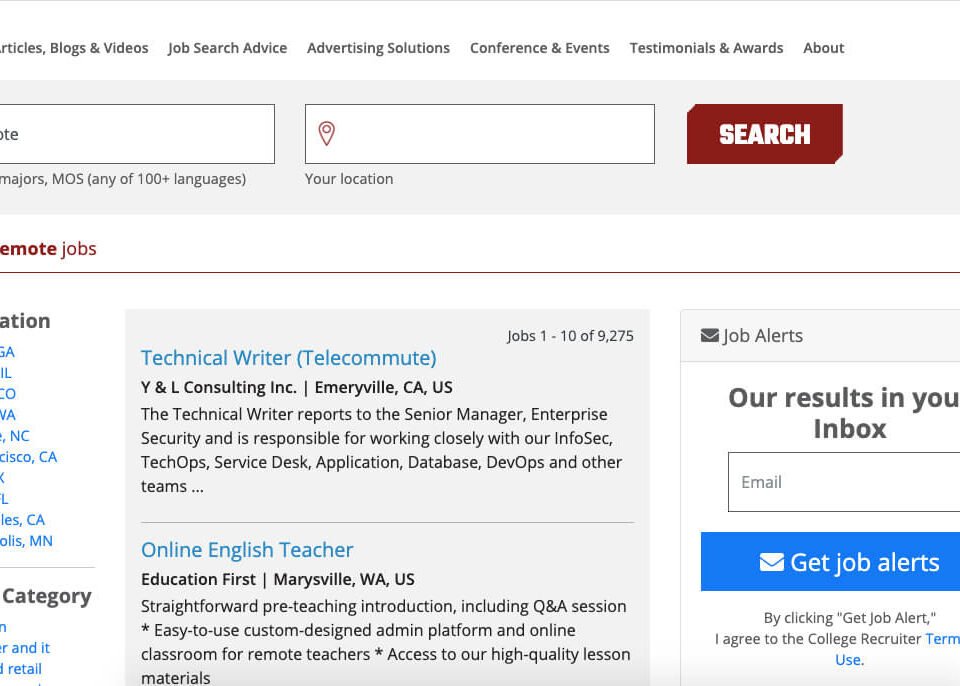Filter jobs by the NC location link
This screenshot has height=686, width=960.
pos(20,435)
